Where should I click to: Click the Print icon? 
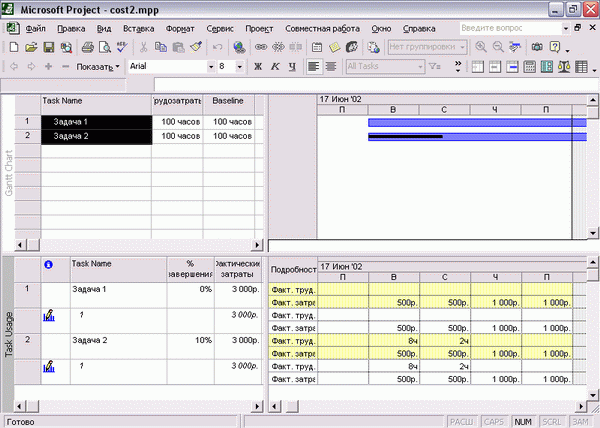88,47
